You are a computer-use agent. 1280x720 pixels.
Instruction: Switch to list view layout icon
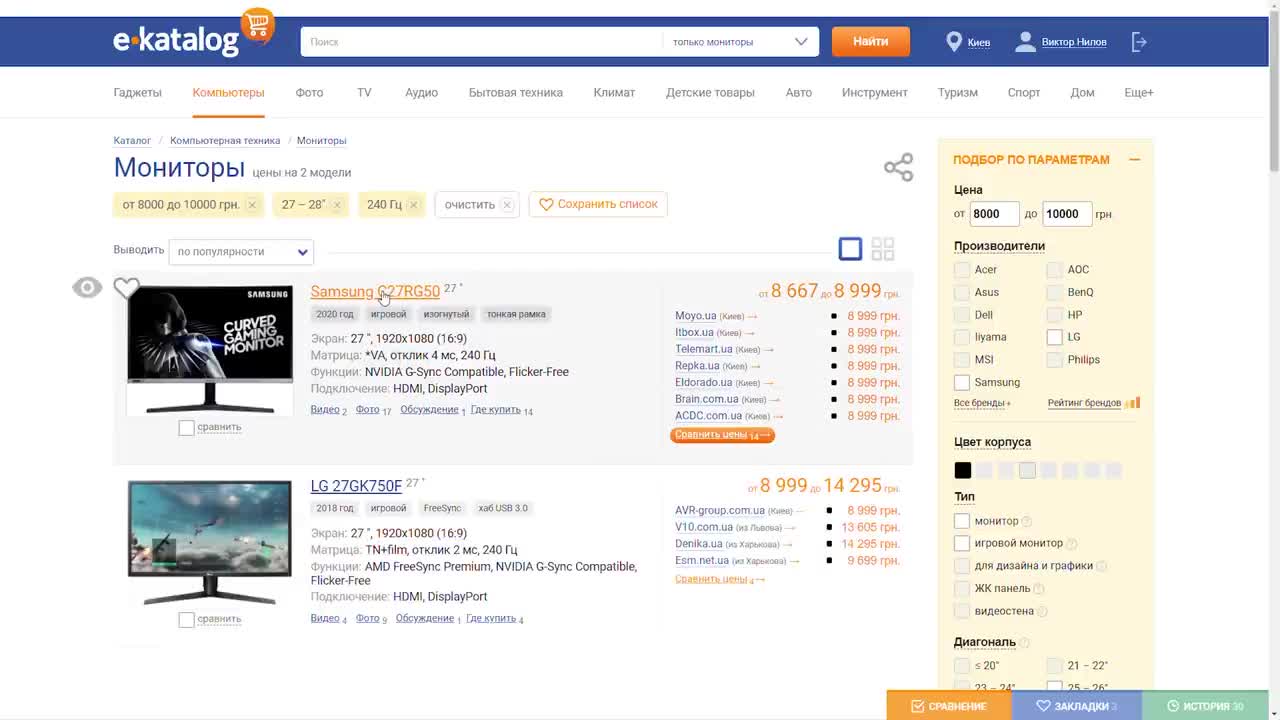pyautogui.click(x=850, y=249)
